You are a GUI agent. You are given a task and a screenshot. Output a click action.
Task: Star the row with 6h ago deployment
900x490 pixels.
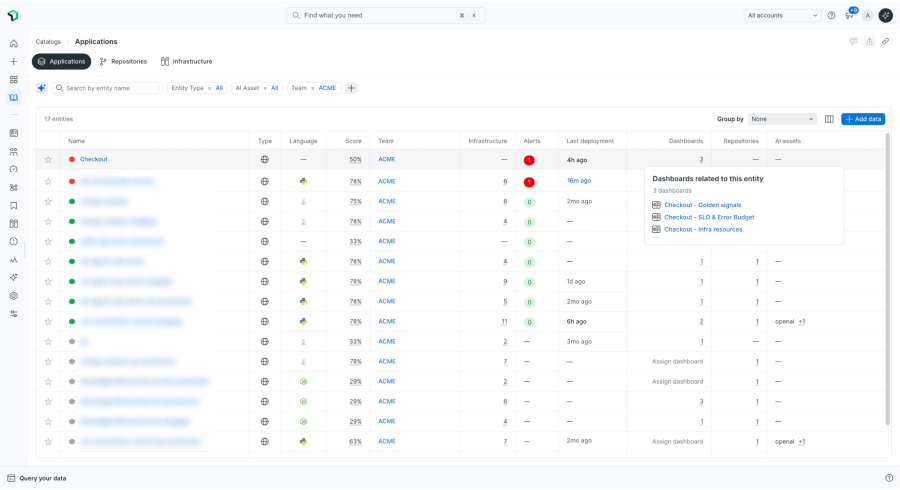48,321
